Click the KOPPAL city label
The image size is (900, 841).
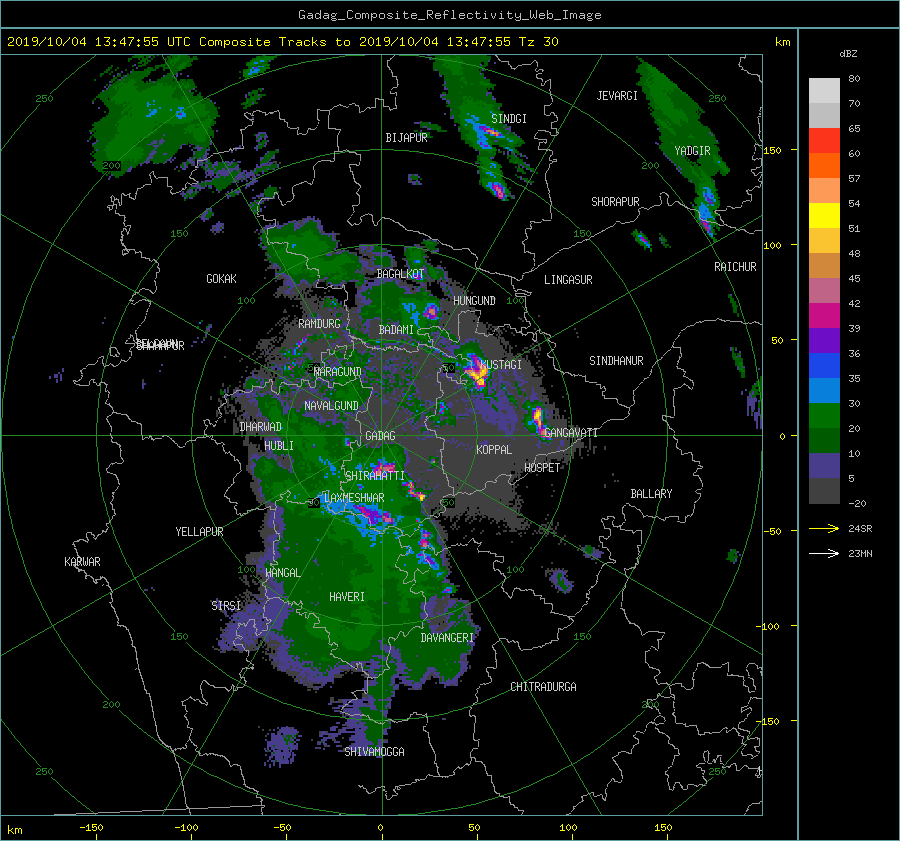494,450
